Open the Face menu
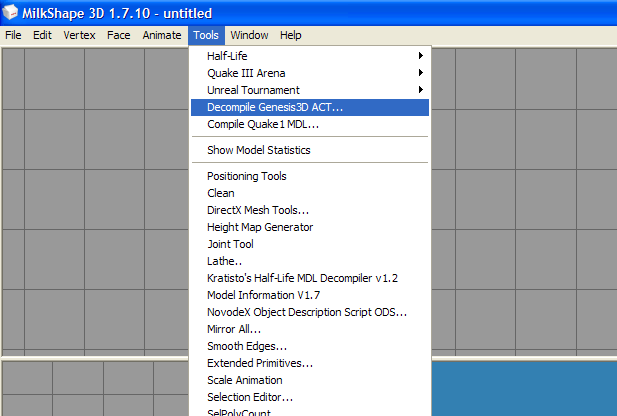 [x=118, y=35]
